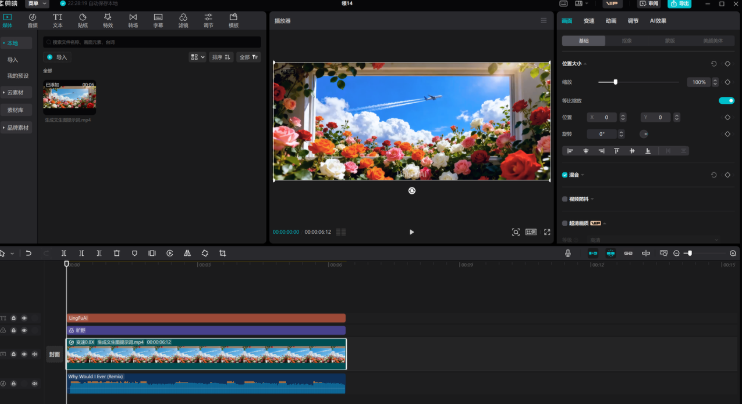Open the Text (文本) tool panel

point(57,20)
